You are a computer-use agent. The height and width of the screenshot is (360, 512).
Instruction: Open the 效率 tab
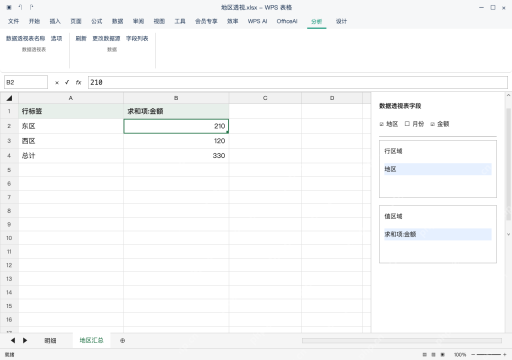(x=232, y=21)
